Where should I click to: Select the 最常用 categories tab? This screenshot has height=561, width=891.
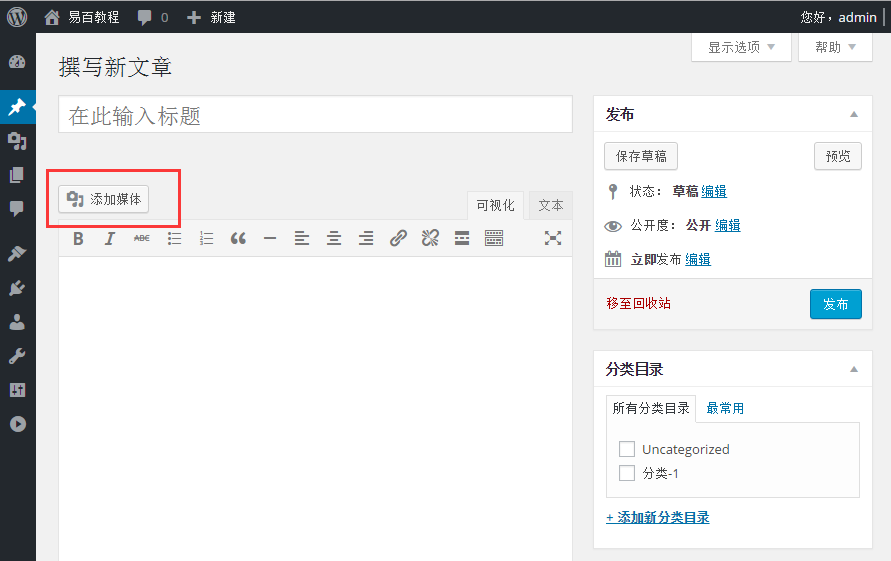(x=725, y=408)
